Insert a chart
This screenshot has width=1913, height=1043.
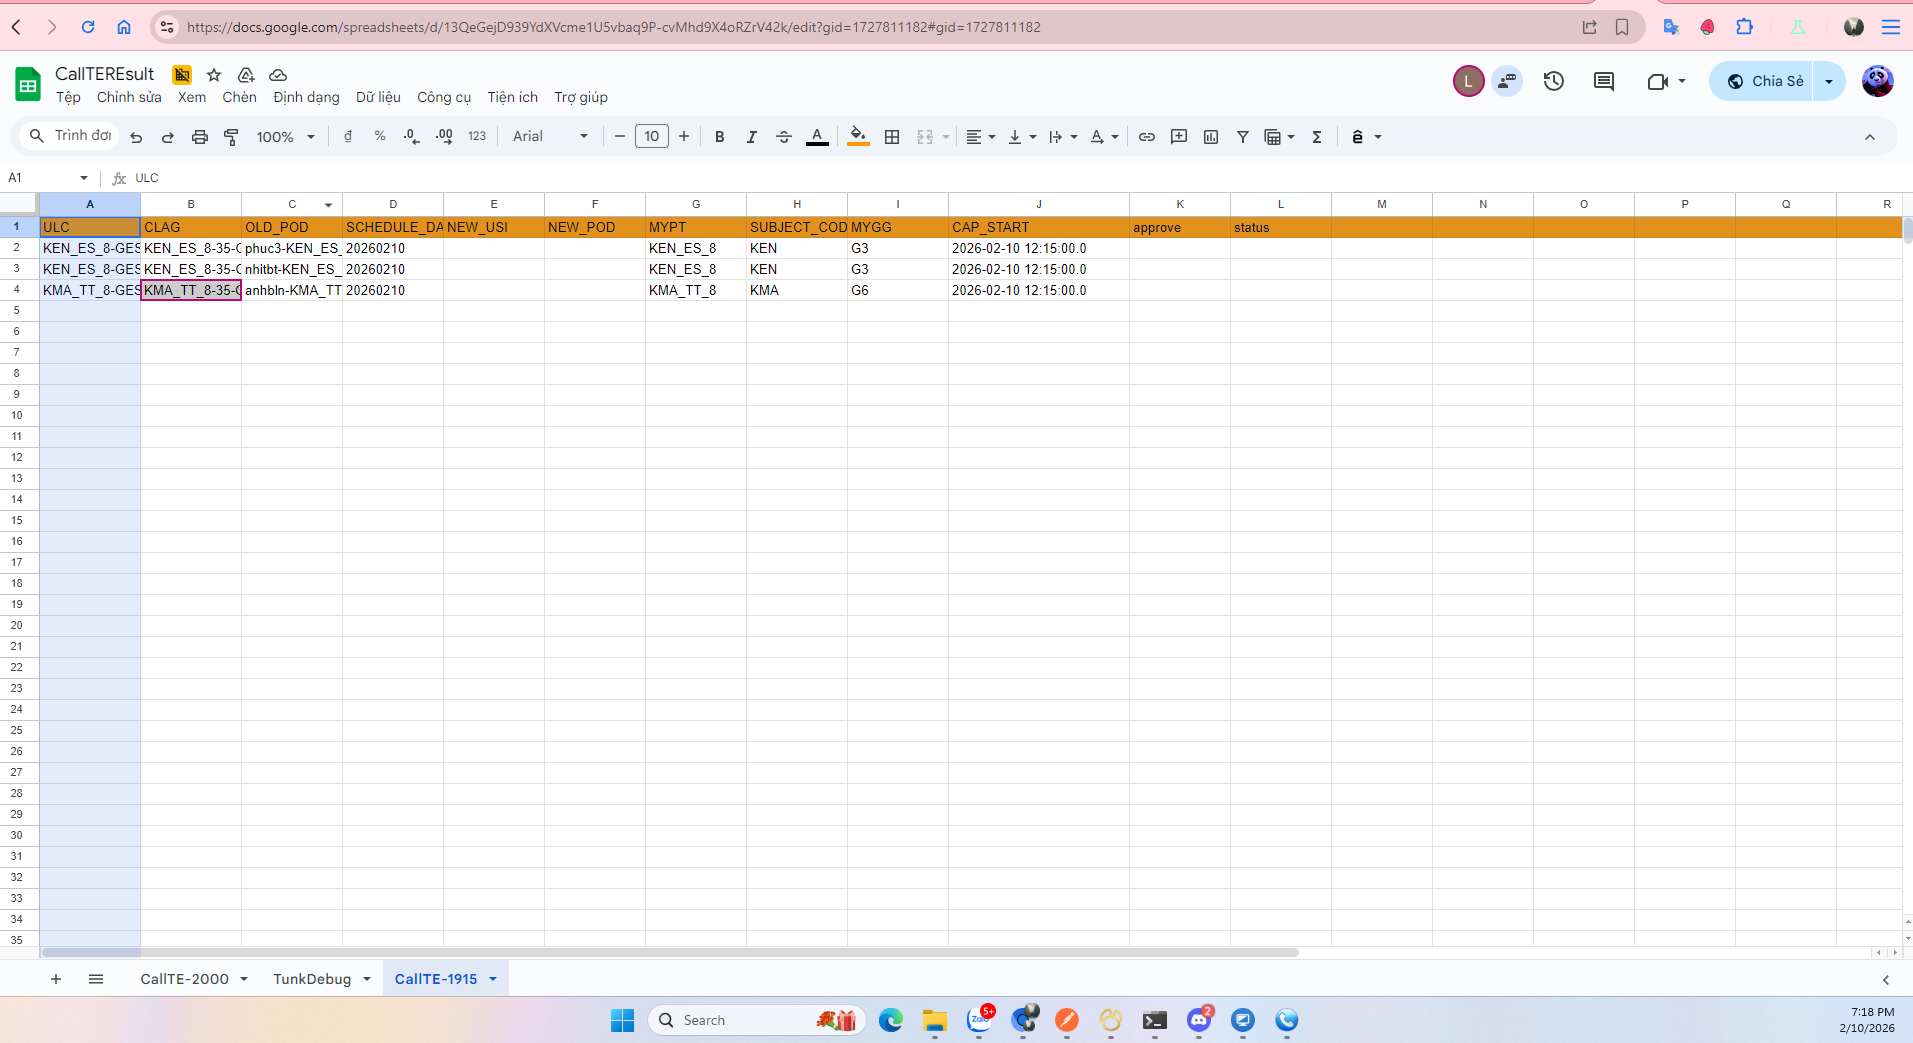click(1211, 137)
